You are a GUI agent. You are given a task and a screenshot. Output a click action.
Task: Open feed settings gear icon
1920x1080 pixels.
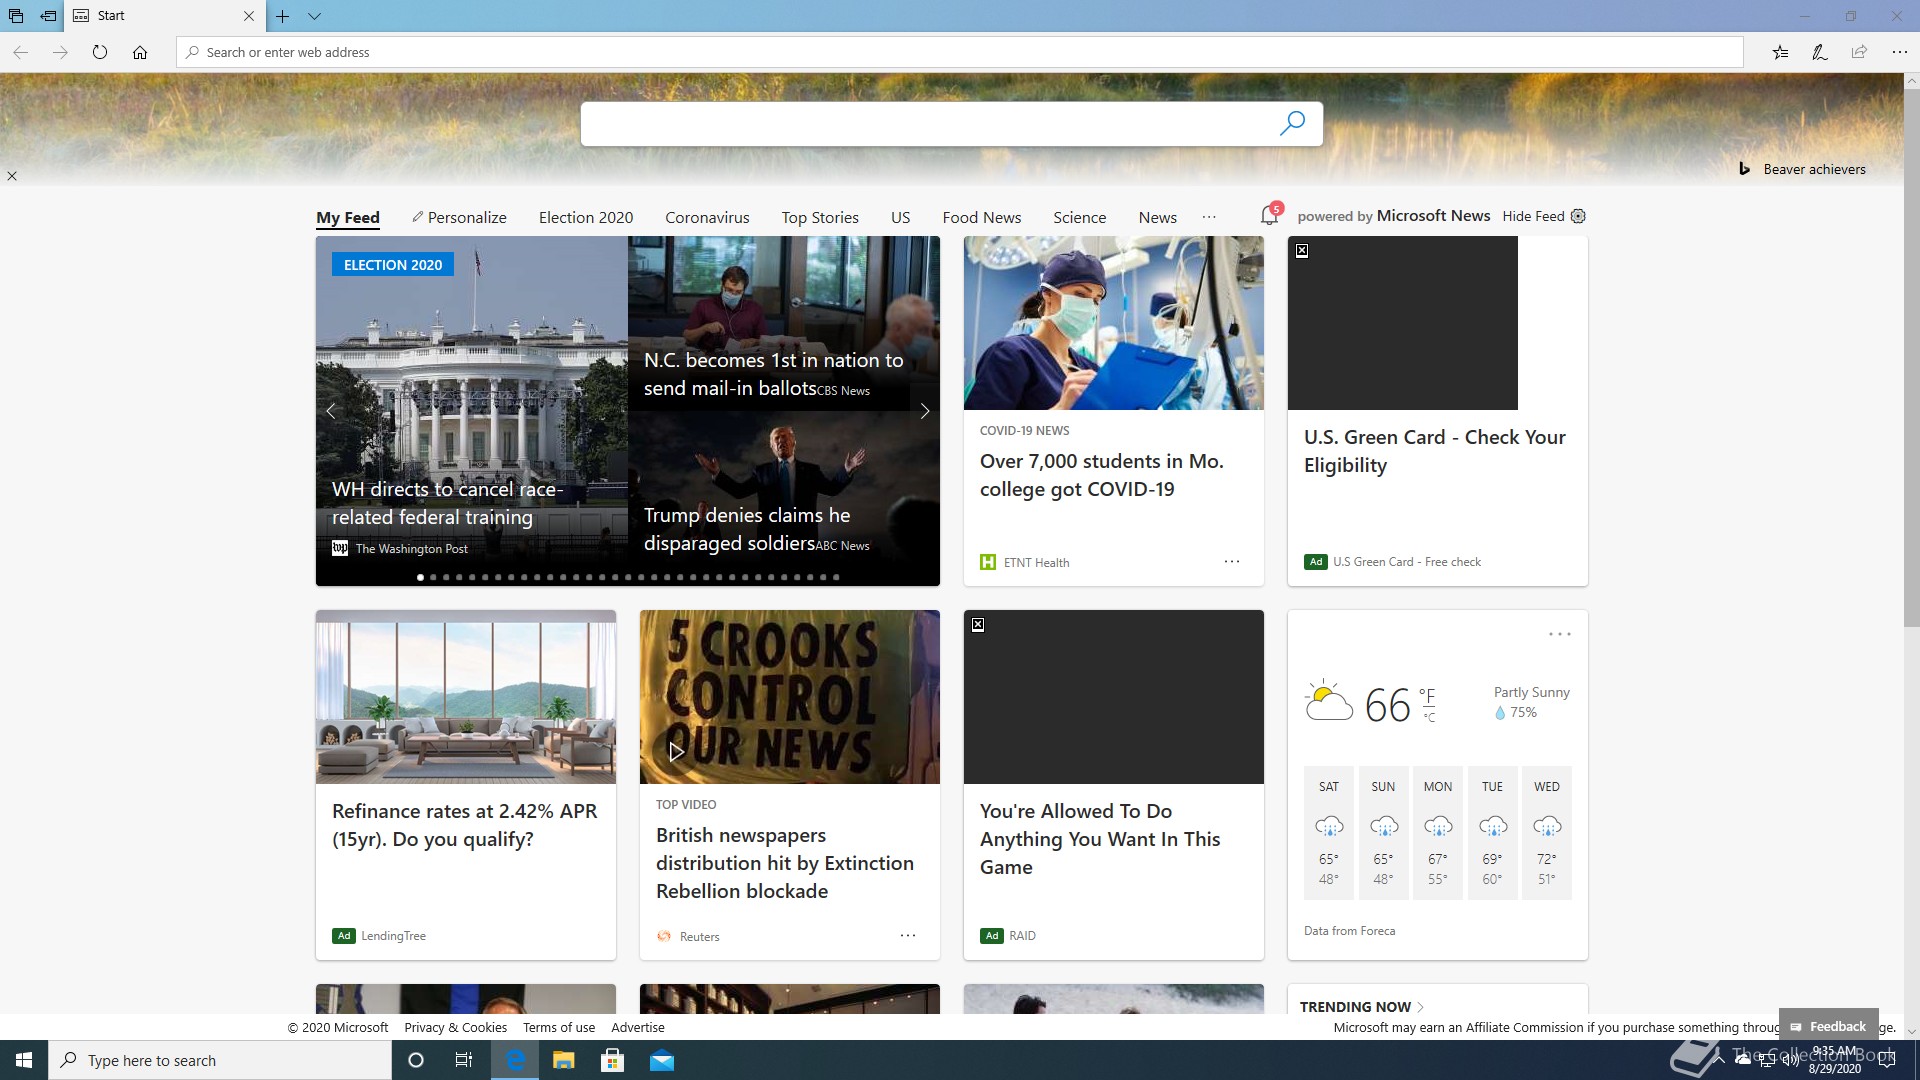[1578, 216]
